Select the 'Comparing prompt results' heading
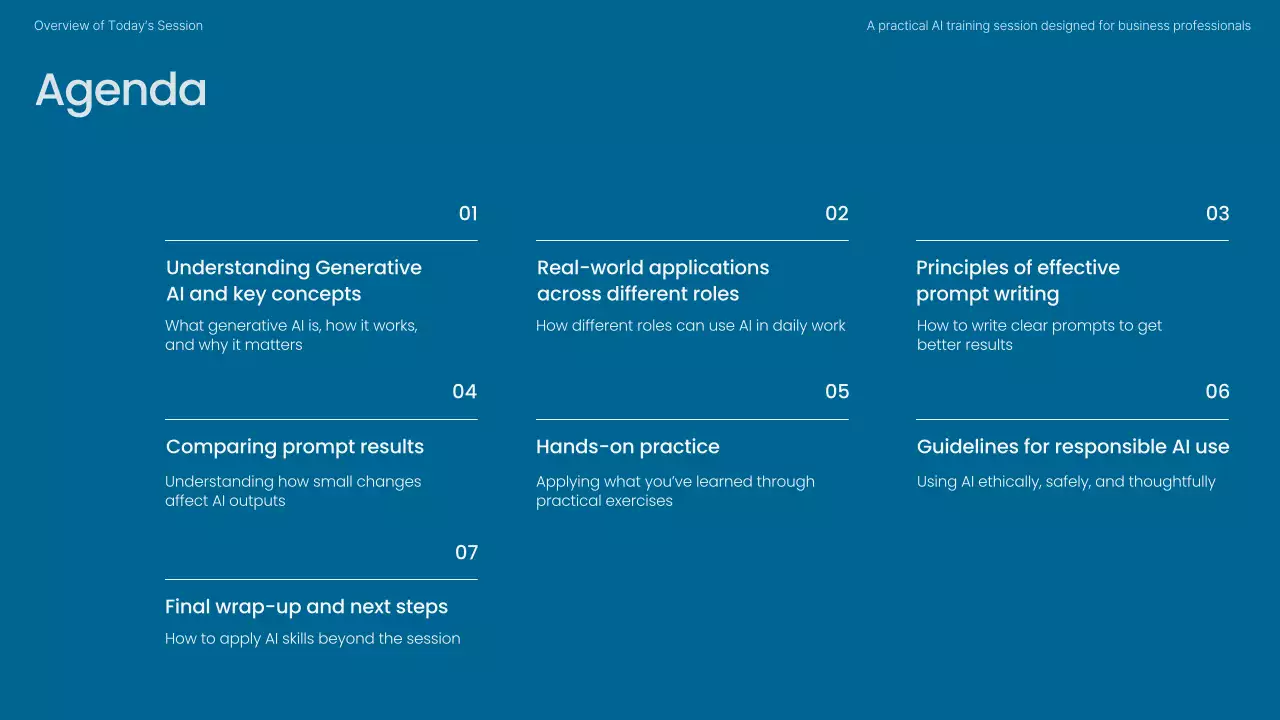 [x=295, y=447]
